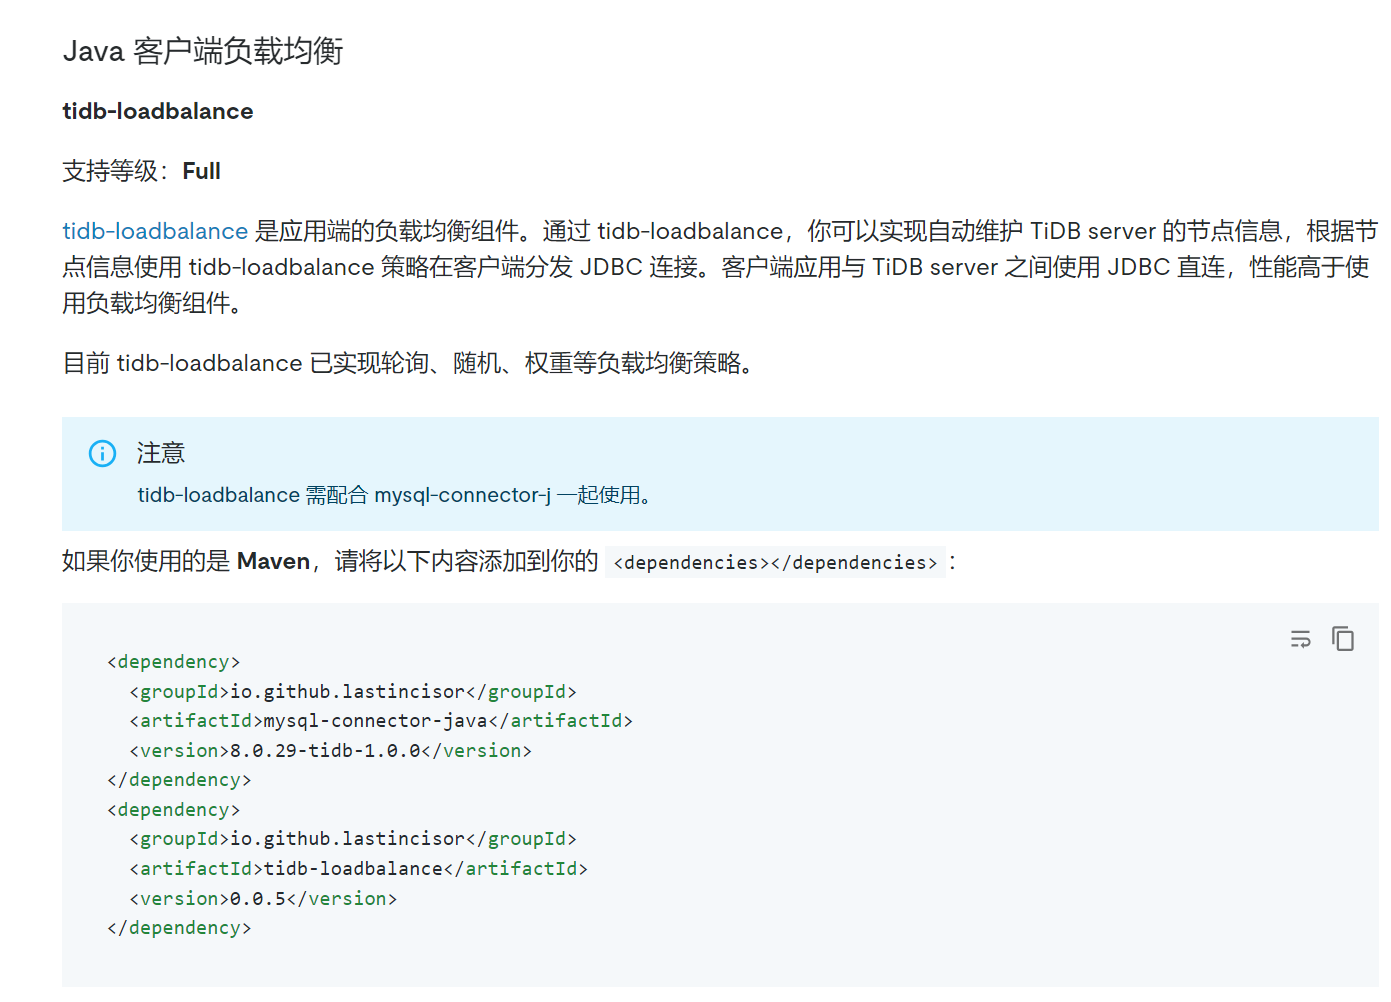Click the version line '8.0.29-tidb-1.0.0'

click(330, 751)
